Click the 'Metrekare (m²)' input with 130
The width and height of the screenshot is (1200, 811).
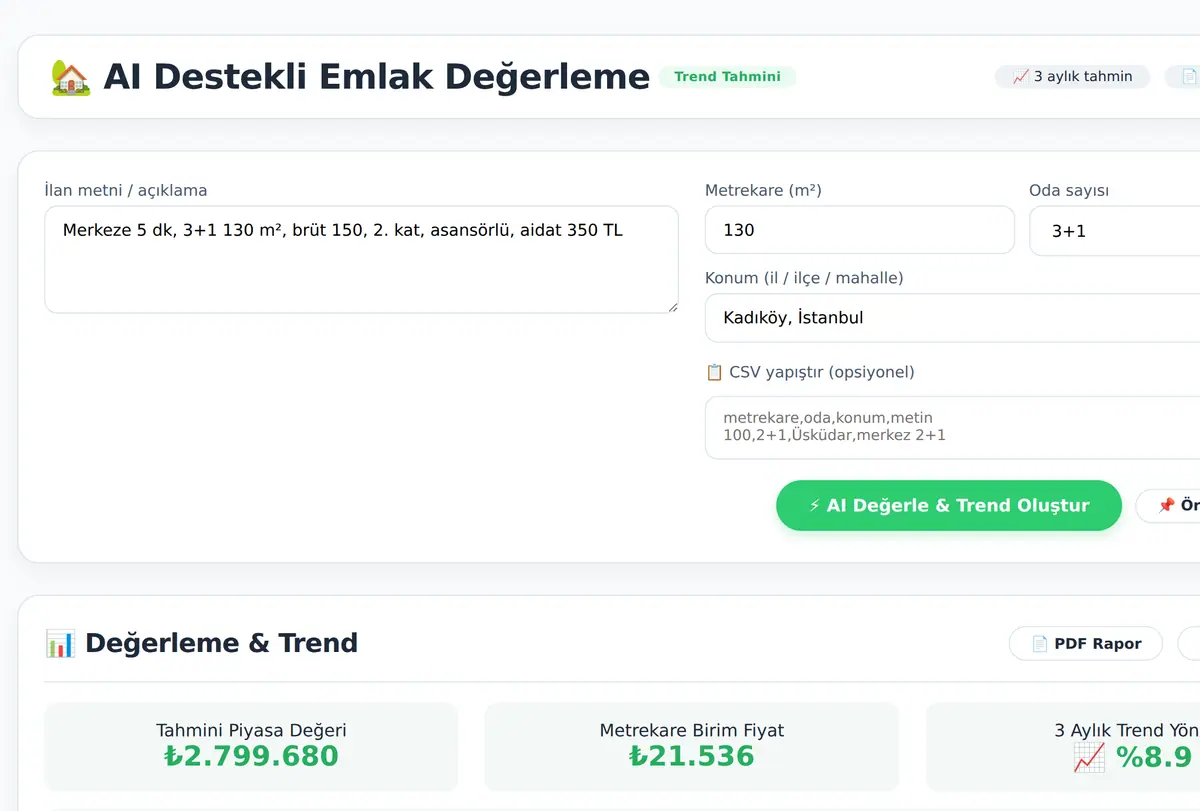click(859, 230)
